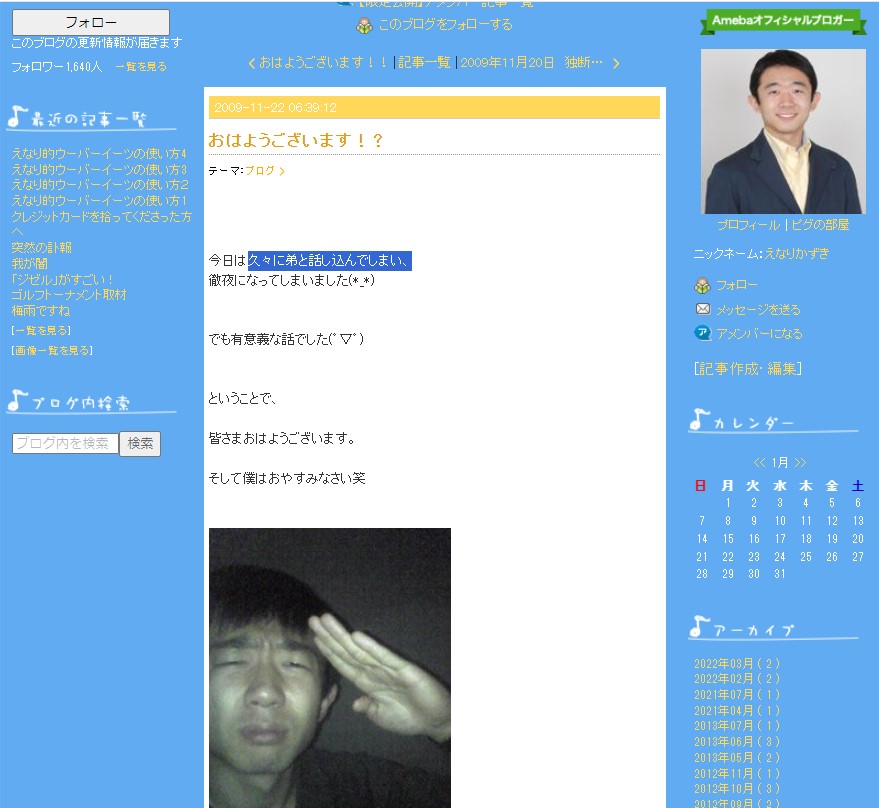Open the 梅雨ですね article

tap(41, 311)
